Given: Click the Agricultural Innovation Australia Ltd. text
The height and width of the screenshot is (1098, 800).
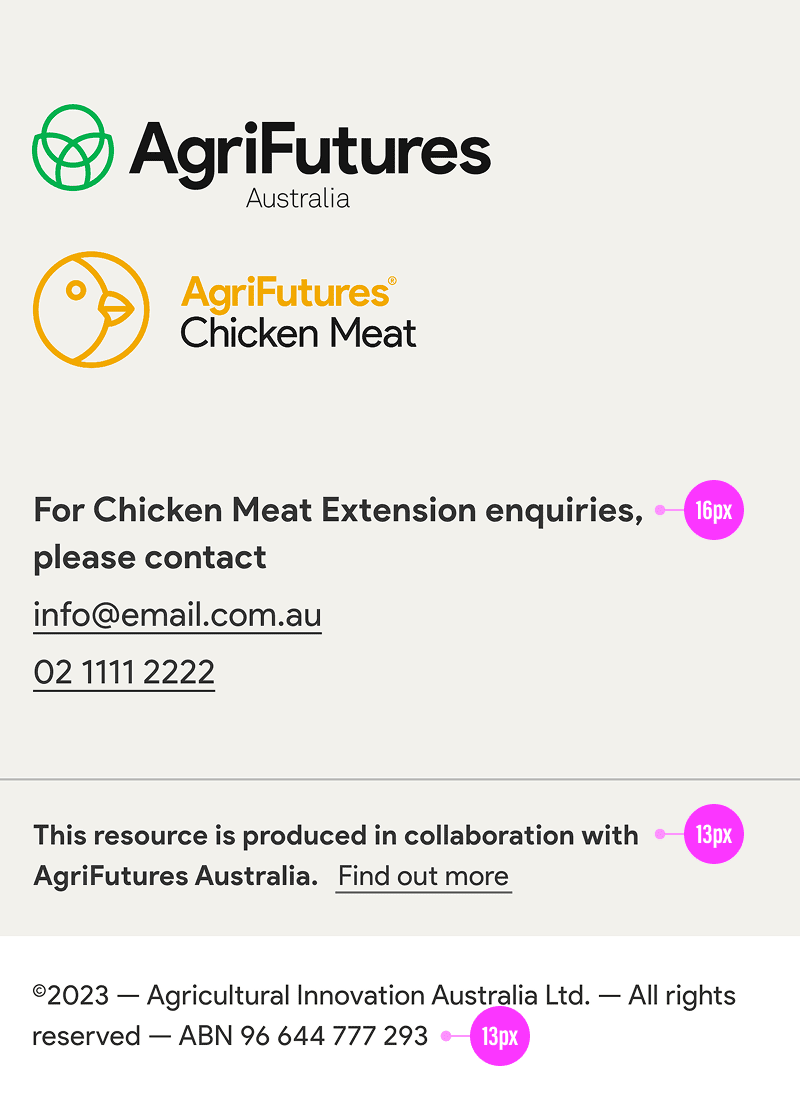Looking at the screenshot, I should [x=368, y=996].
